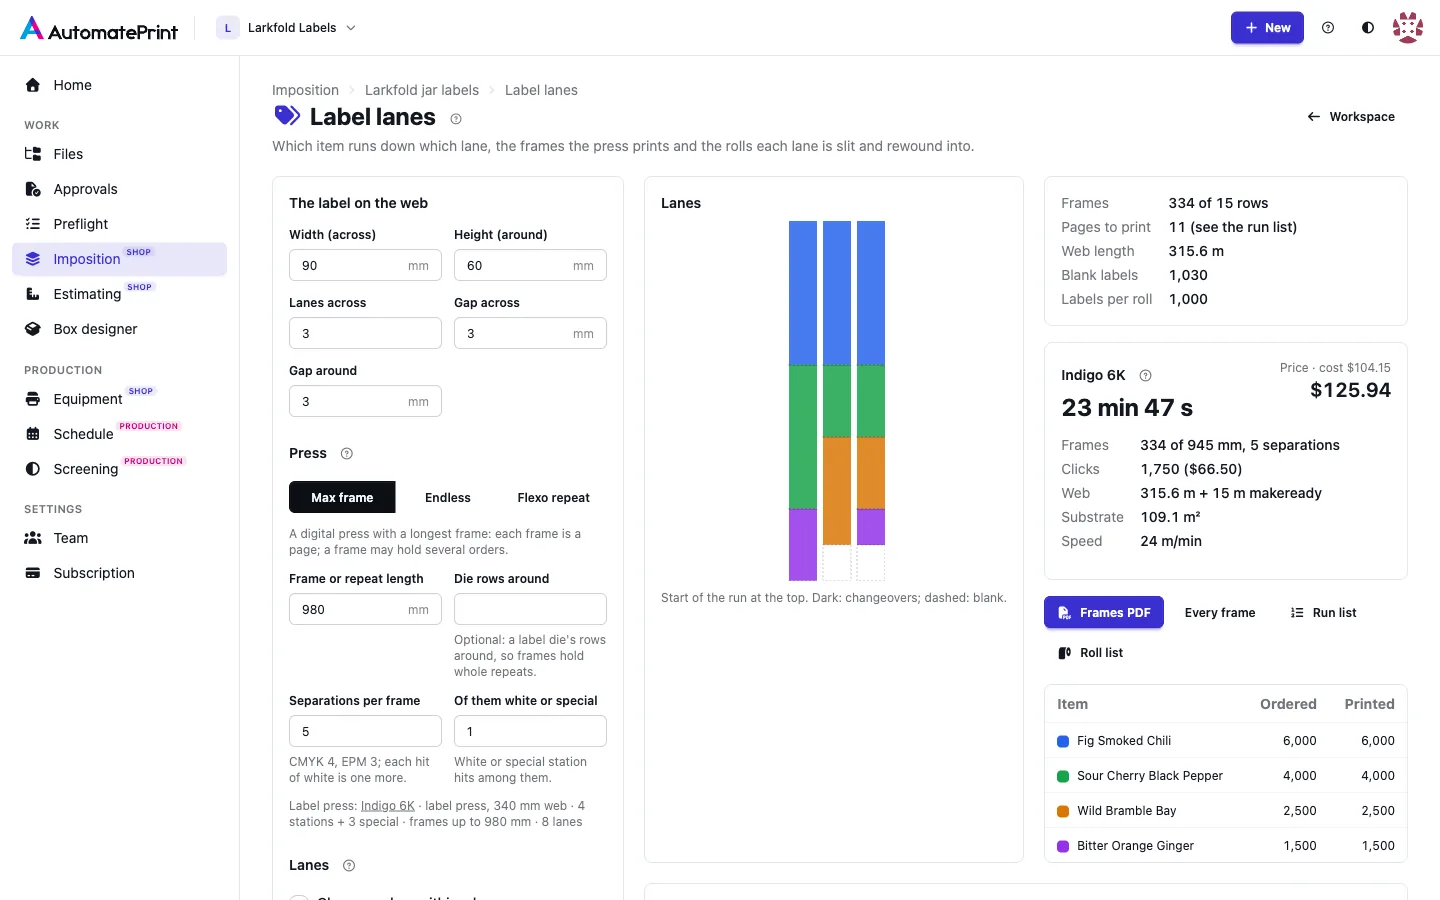The height and width of the screenshot is (900, 1440).
Task: Click the New button
Action: coord(1267,28)
